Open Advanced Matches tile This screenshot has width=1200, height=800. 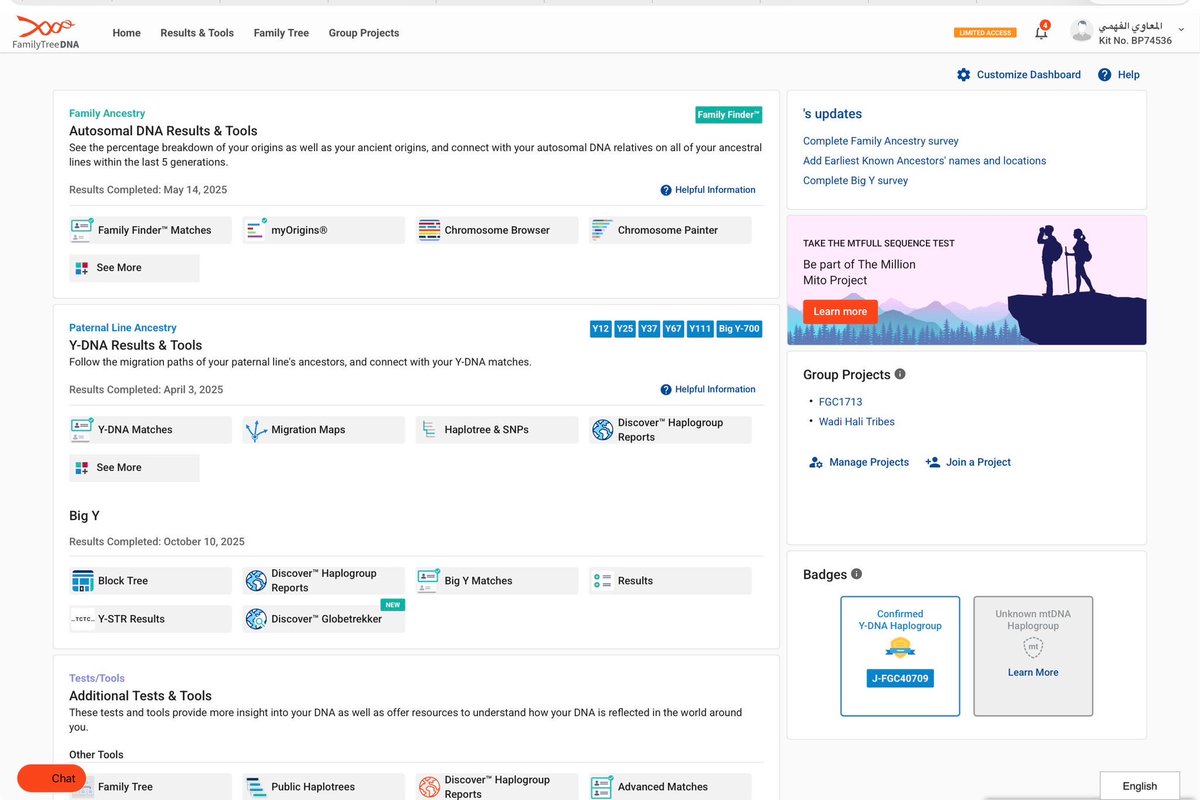670,787
